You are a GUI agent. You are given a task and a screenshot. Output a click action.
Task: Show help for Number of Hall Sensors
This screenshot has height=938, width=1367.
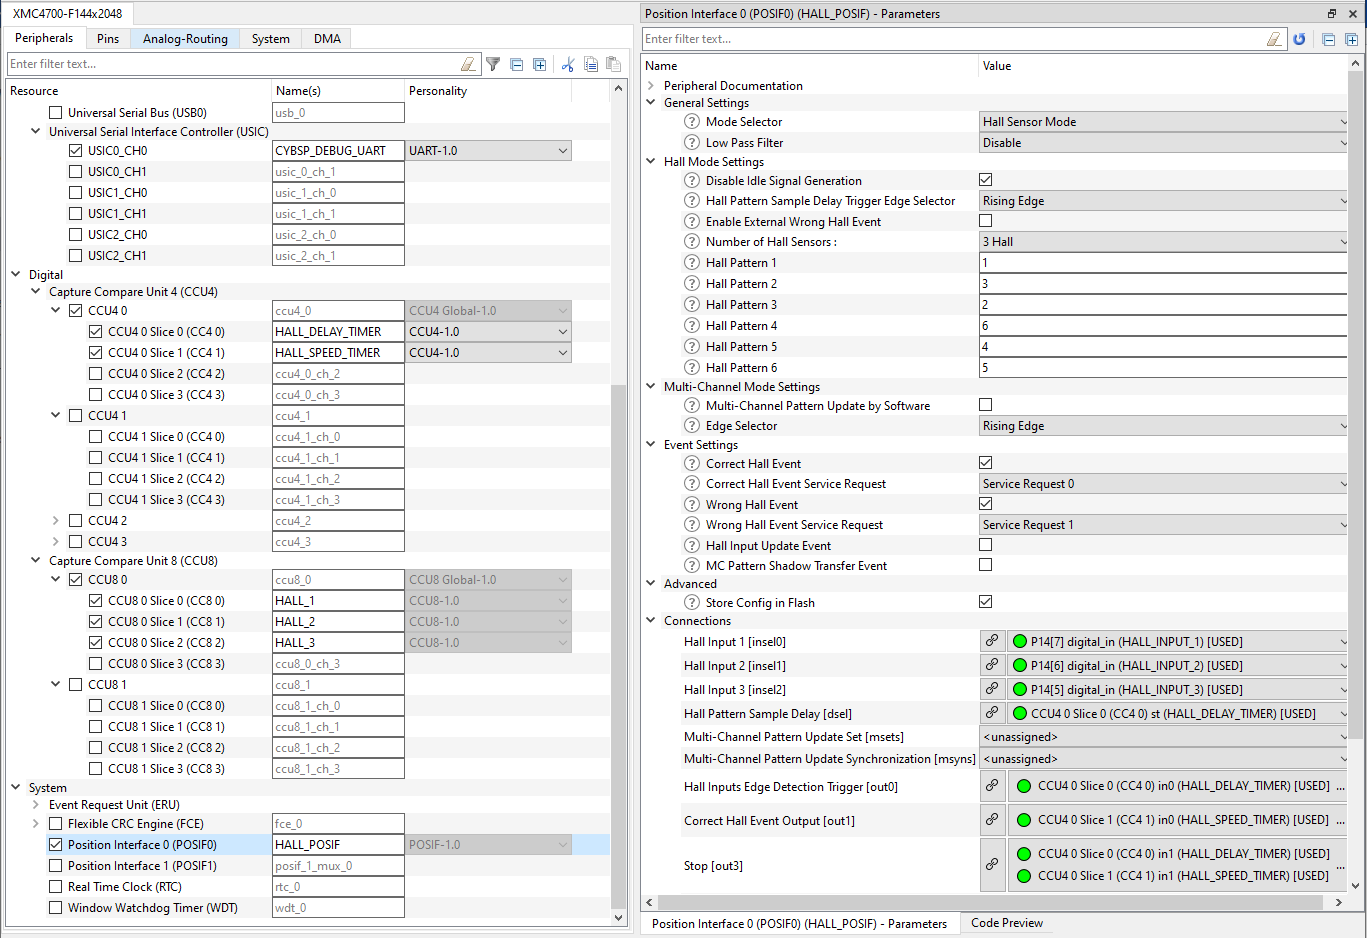[x=692, y=242]
